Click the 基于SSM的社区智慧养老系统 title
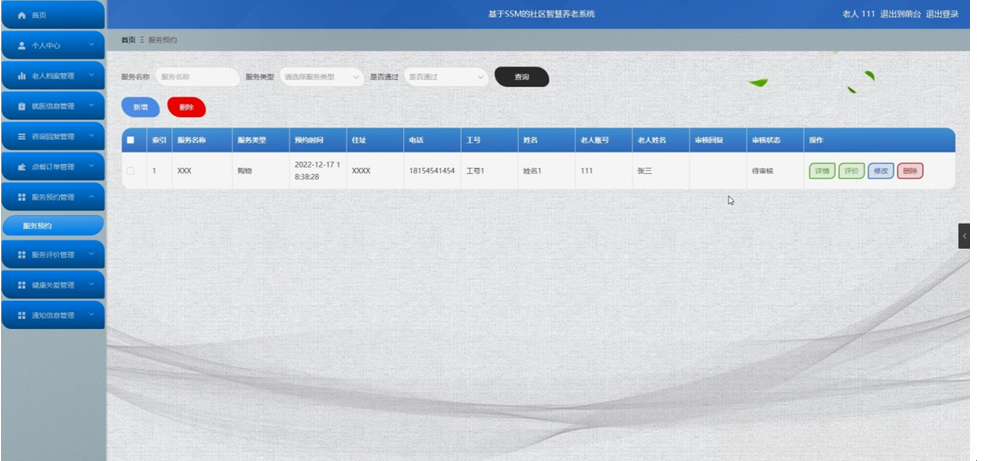The image size is (991, 461). click(x=542, y=14)
